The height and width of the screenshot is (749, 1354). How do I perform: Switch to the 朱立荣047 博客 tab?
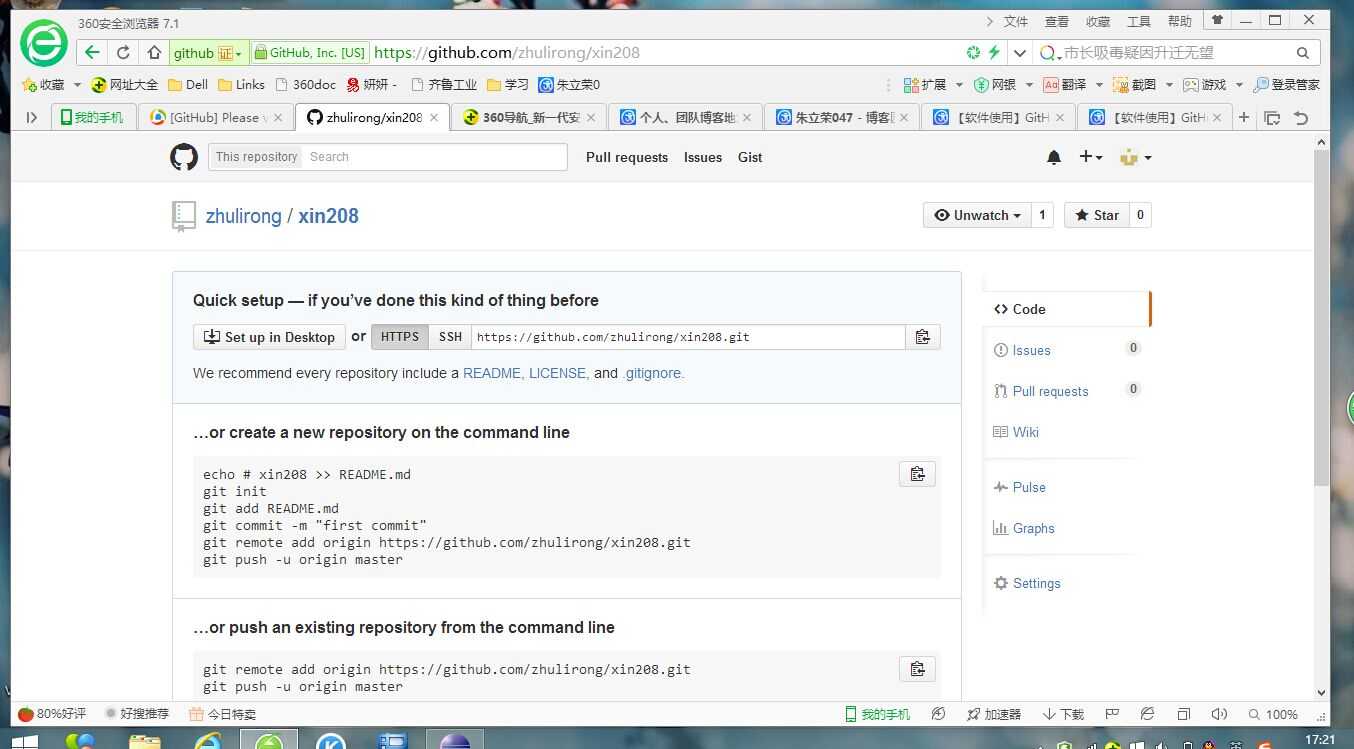point(842,117)
